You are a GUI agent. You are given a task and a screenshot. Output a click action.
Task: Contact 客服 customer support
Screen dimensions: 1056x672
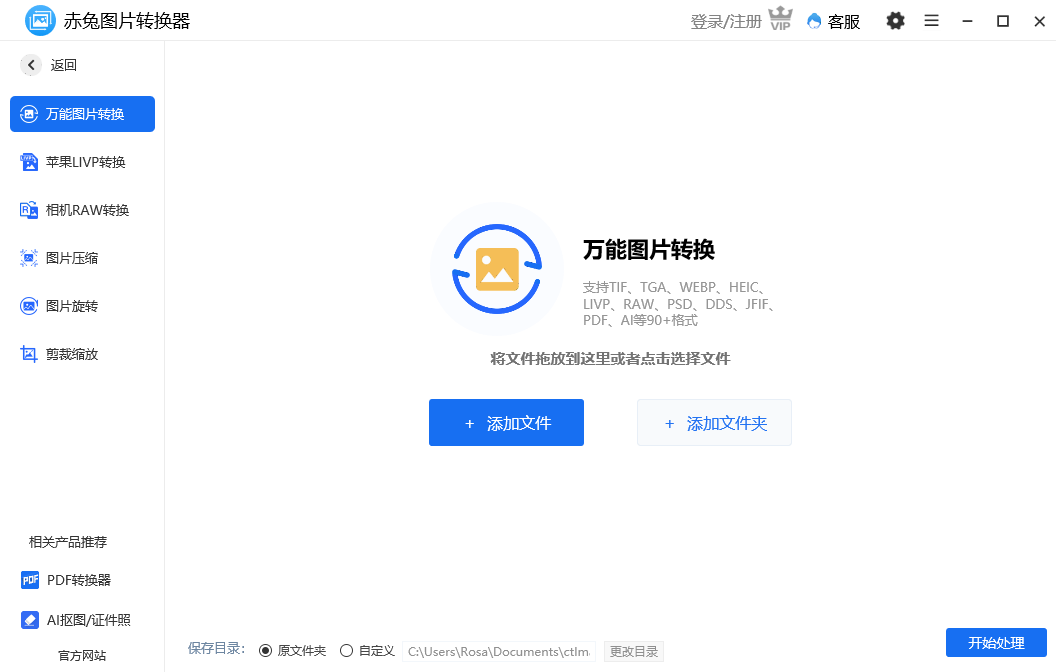click(833, 20)
